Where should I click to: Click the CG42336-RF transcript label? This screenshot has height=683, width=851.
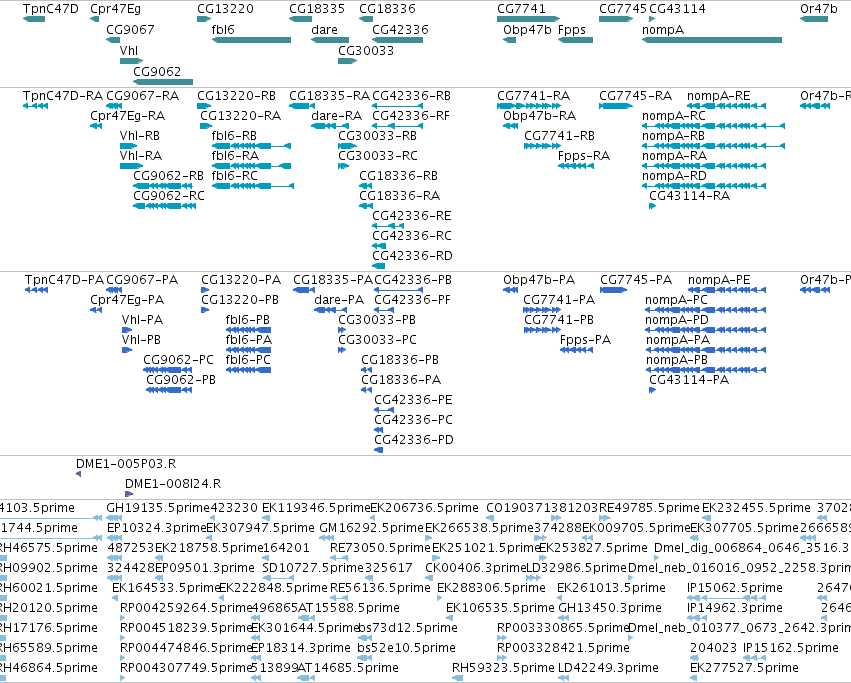point(411,116)
